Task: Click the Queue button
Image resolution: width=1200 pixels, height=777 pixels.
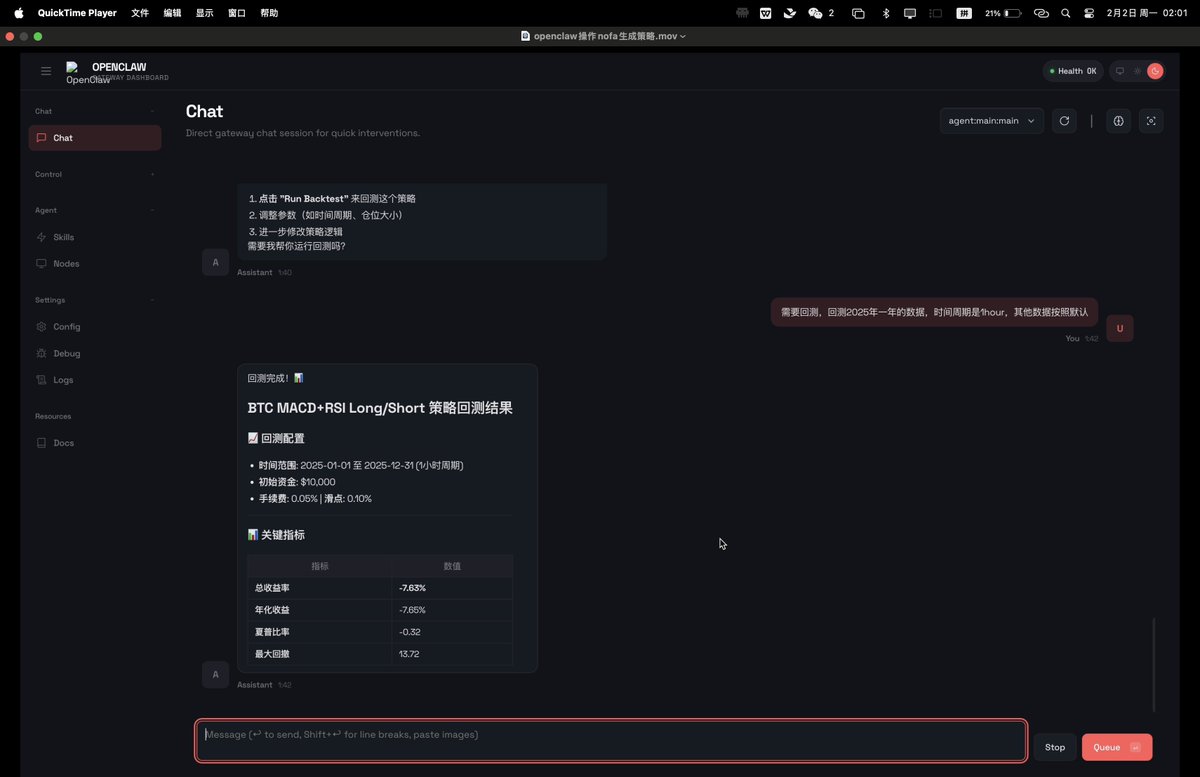Action: click(x=1117, y=747)
